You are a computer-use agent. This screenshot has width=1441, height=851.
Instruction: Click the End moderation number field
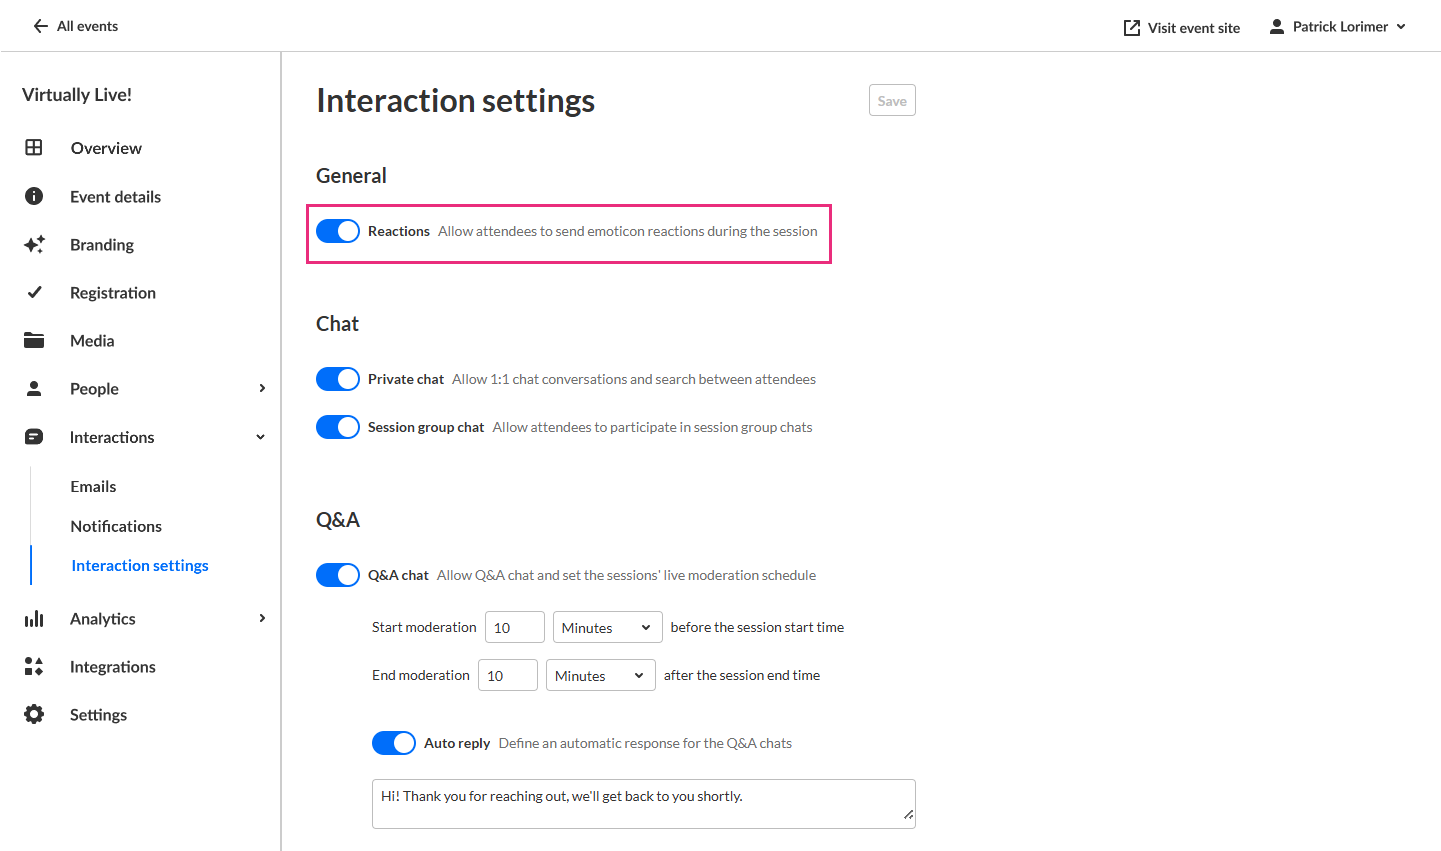(508, 675)
